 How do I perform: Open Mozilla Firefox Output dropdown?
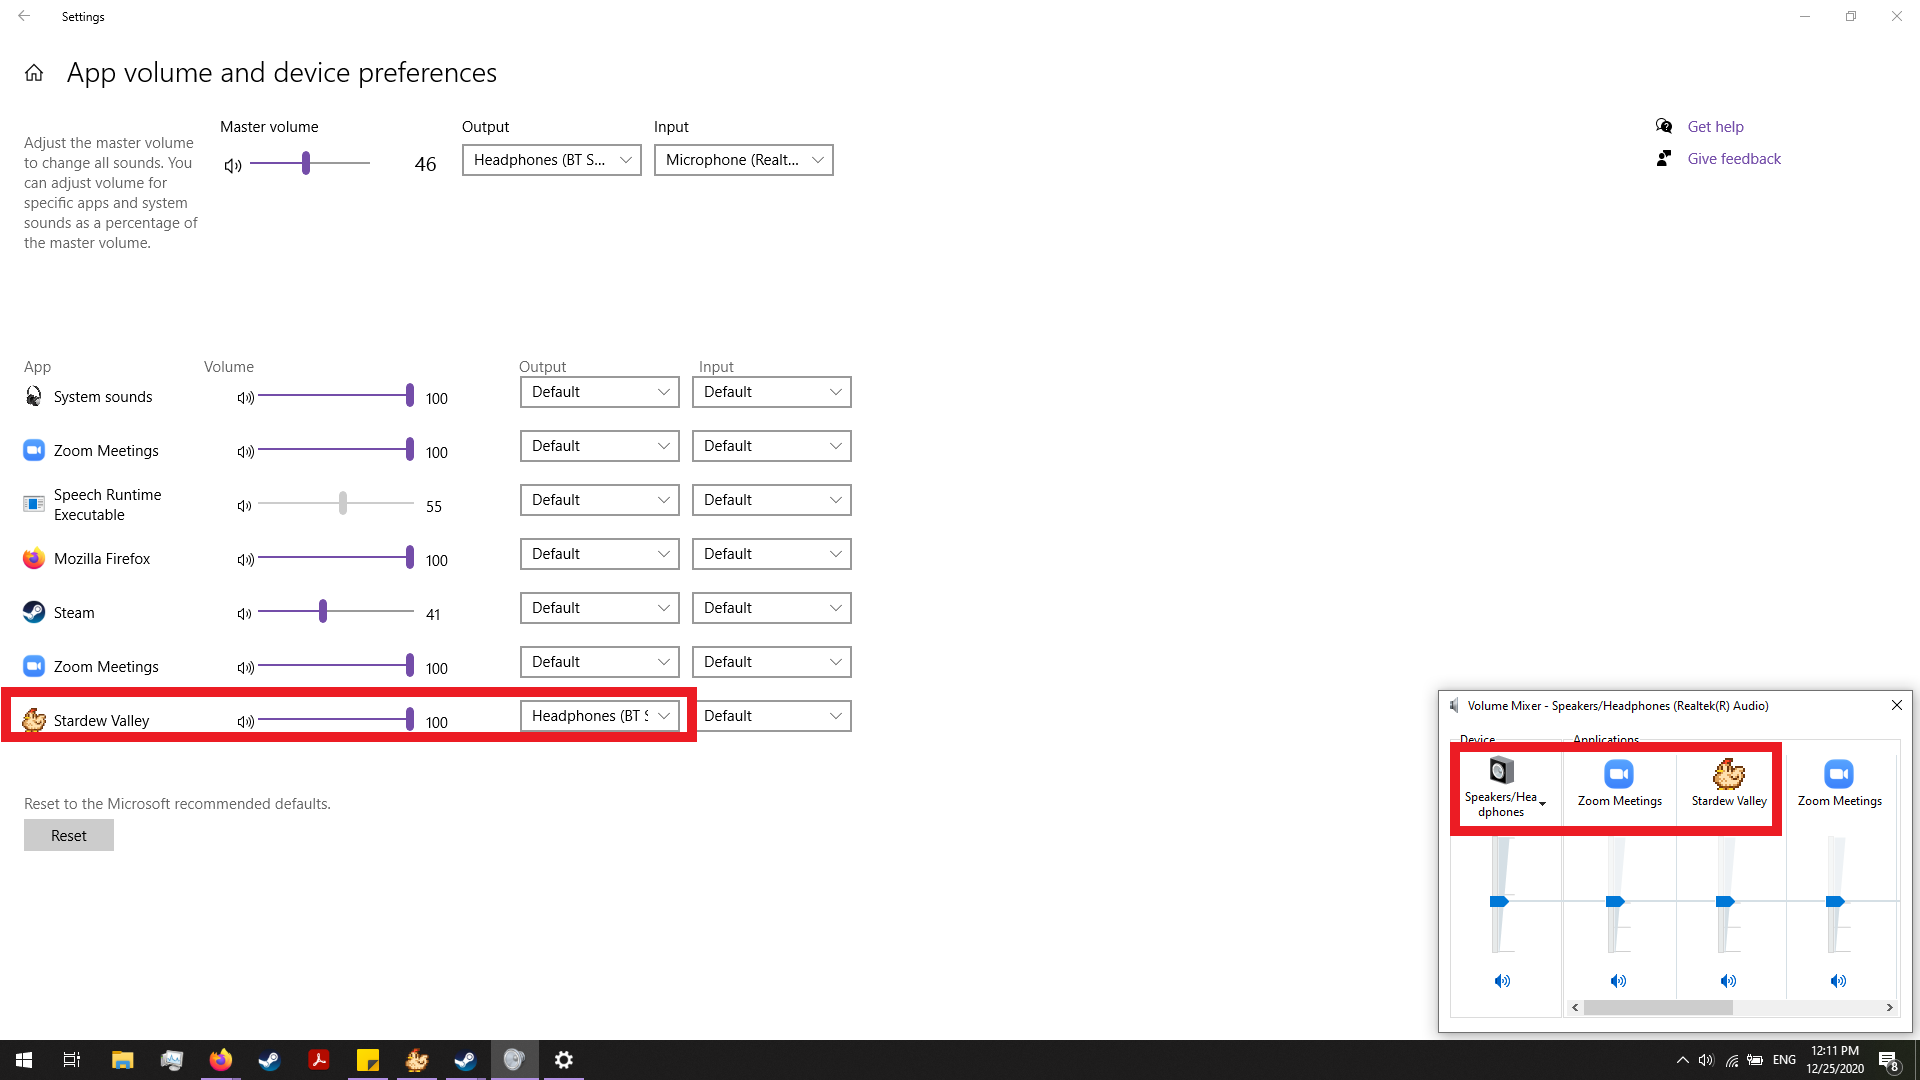[x=600, y=554]
